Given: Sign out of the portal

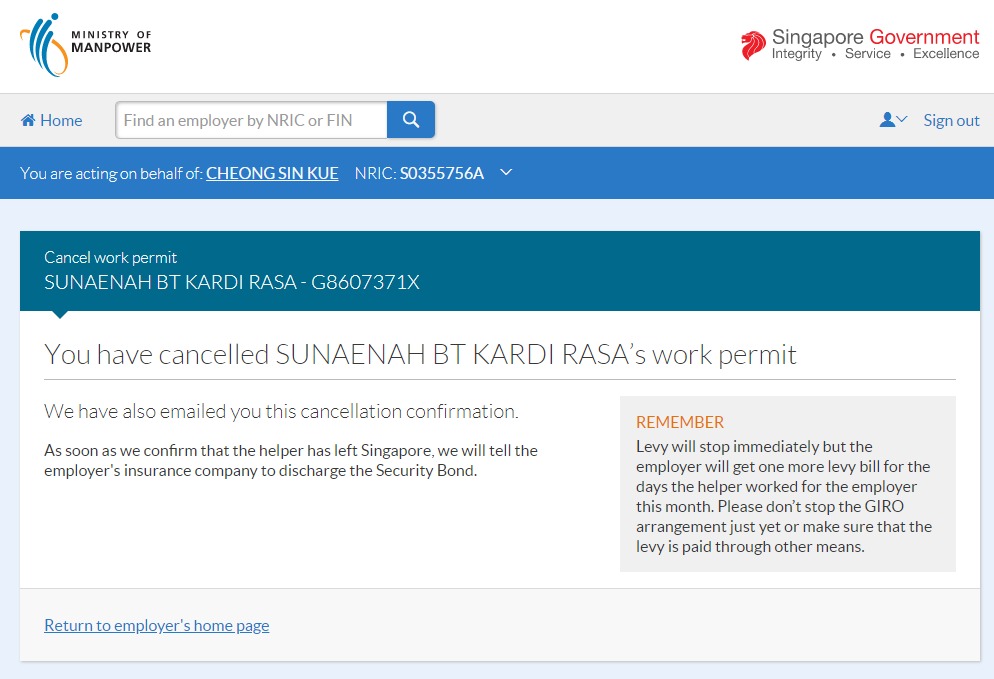Looking at the screenshot, I should point(951,120).
